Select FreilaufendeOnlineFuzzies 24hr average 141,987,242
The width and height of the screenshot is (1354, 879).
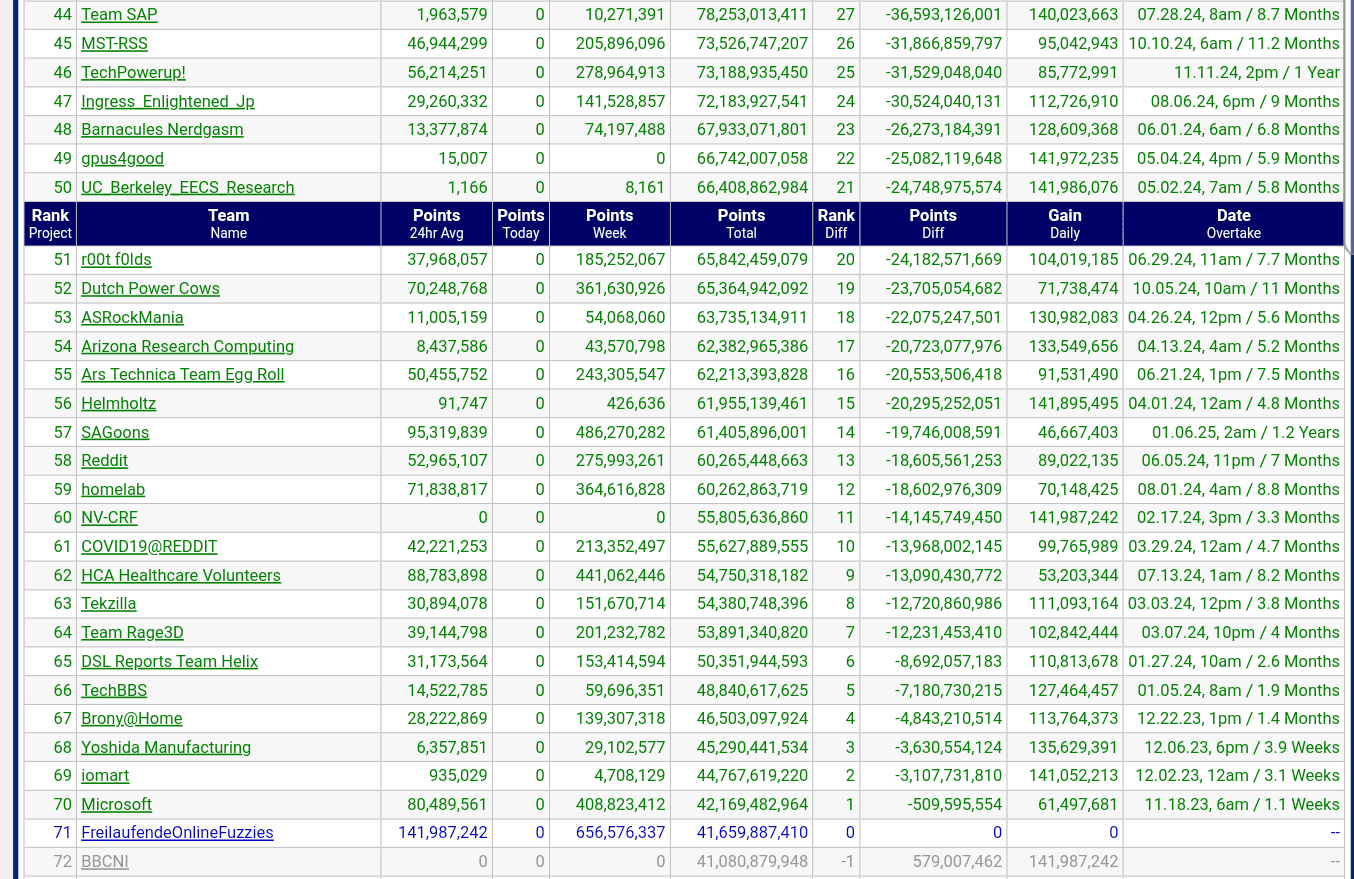(x=443, y=833)
